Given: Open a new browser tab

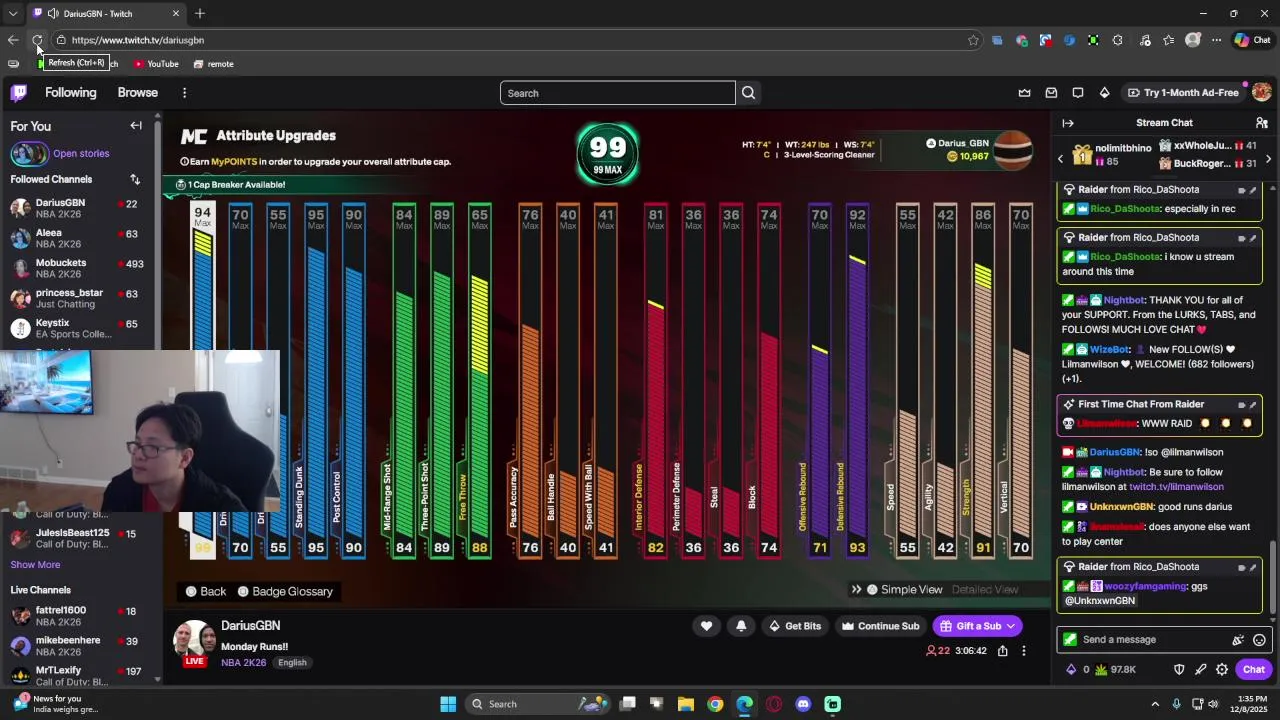Looking at the screenshot, I should pyautogui.click(x=200, y=14).
